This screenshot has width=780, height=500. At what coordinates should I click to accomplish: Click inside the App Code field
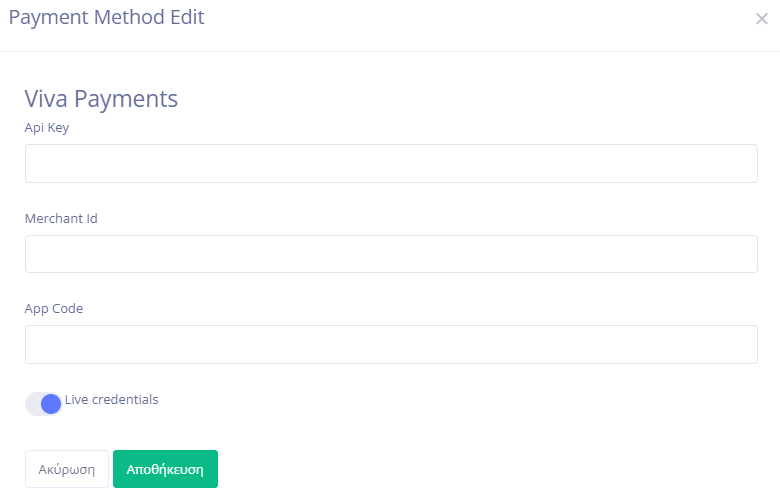point(391,344)
